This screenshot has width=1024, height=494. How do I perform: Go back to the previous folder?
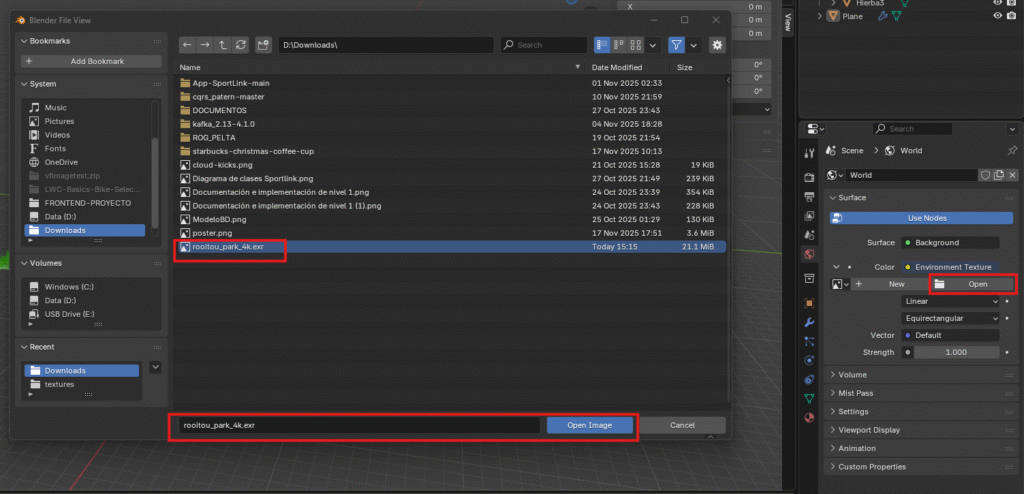pos(187,45)
